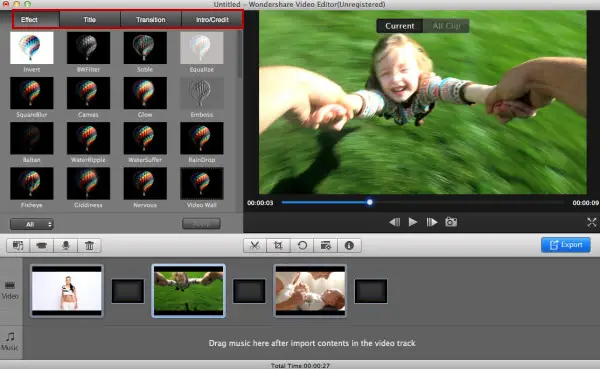600x369 pixels.
Task: Select the child on grass clip
Action: [x=189, y=291]
